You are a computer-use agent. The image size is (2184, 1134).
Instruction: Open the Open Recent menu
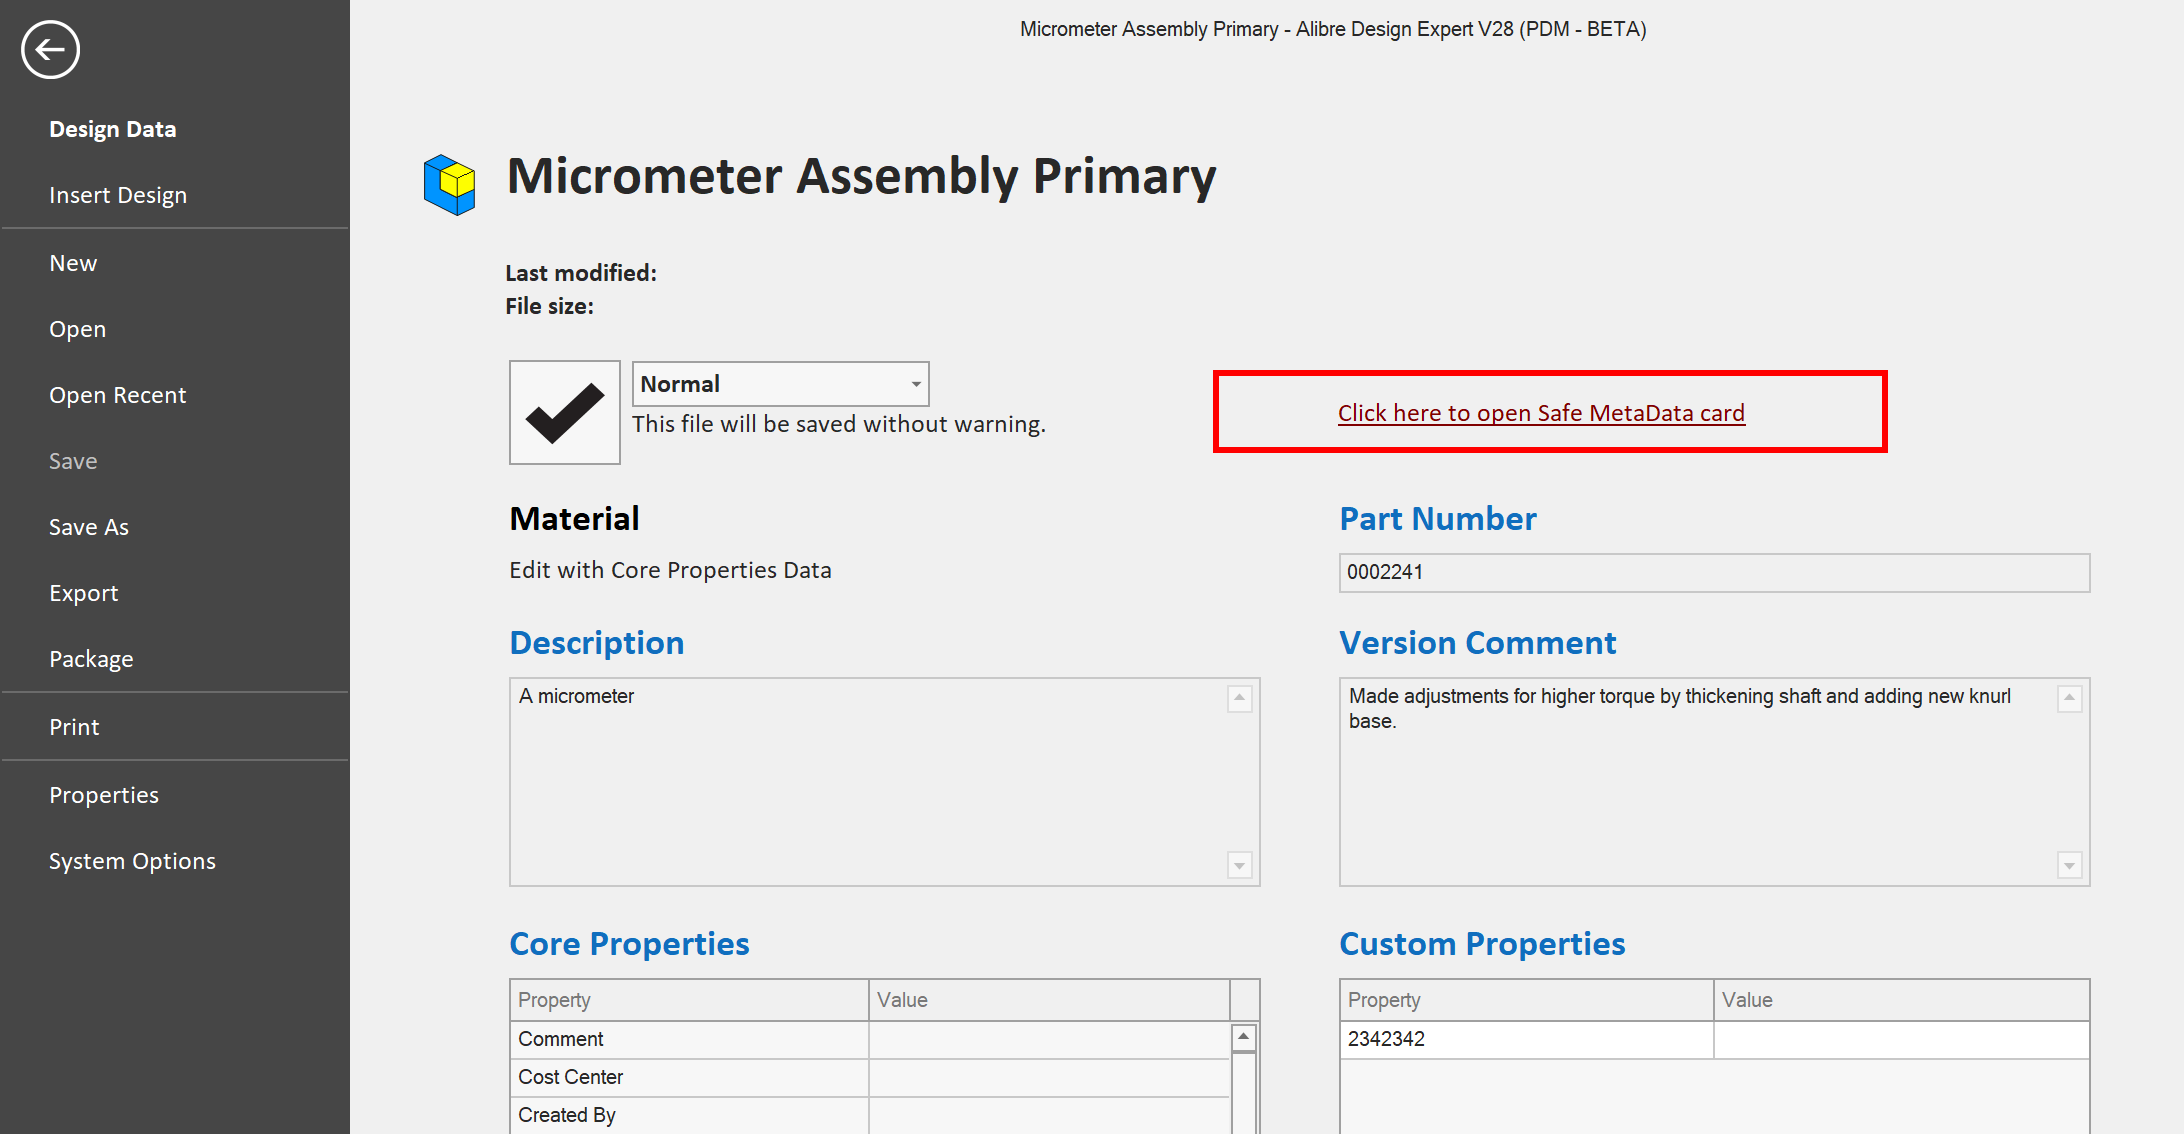pyautogui.click(x=117, y=395)
